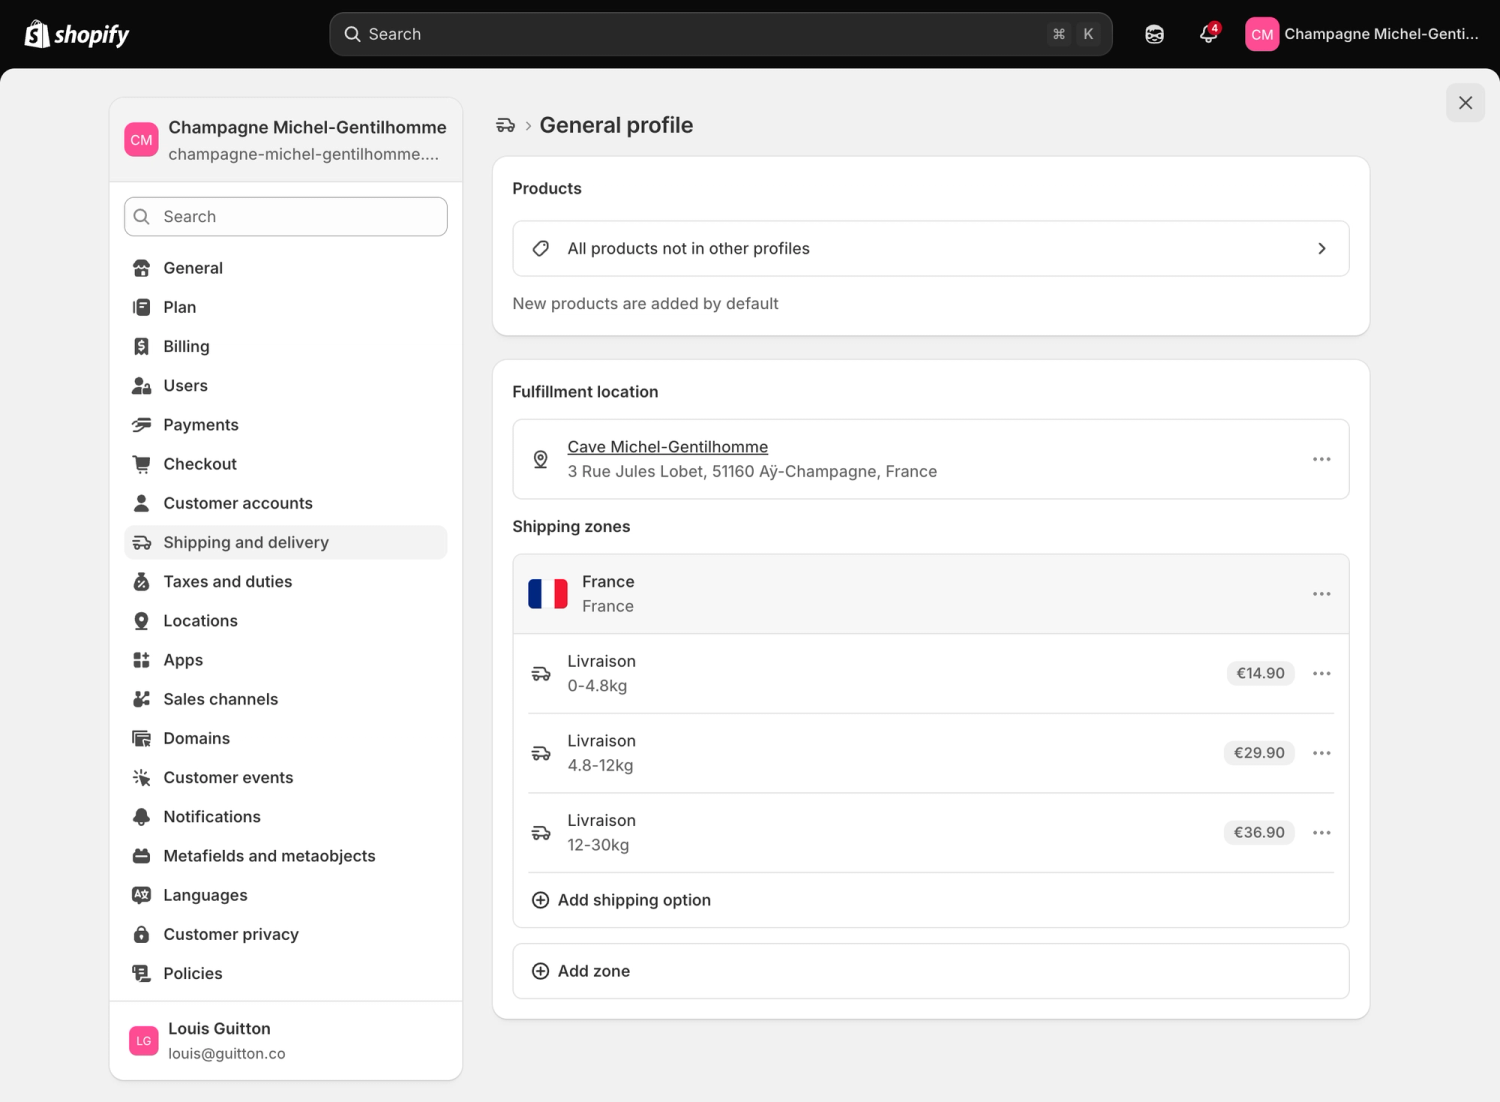Open options for the 12-30kg rate
Screen dimensions: 1500x1102
click(x=1321, y=832)
